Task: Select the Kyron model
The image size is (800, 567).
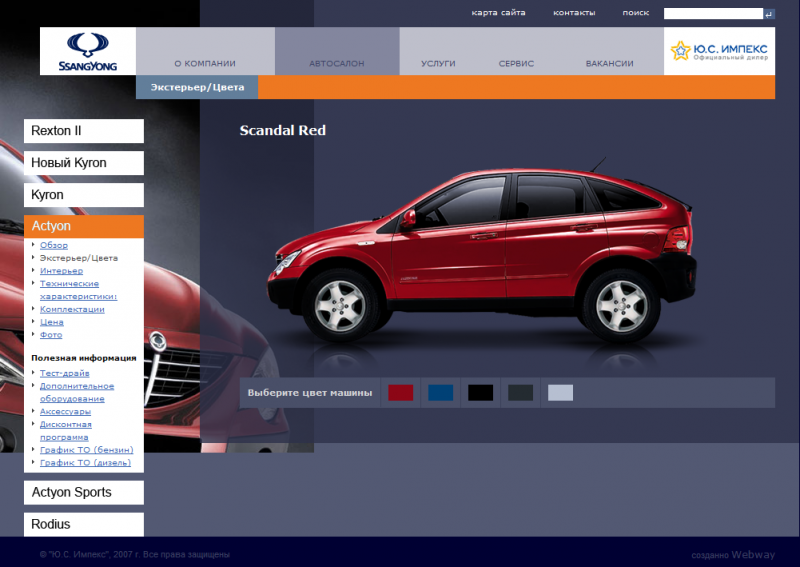Action: click(x=84, y=195)
